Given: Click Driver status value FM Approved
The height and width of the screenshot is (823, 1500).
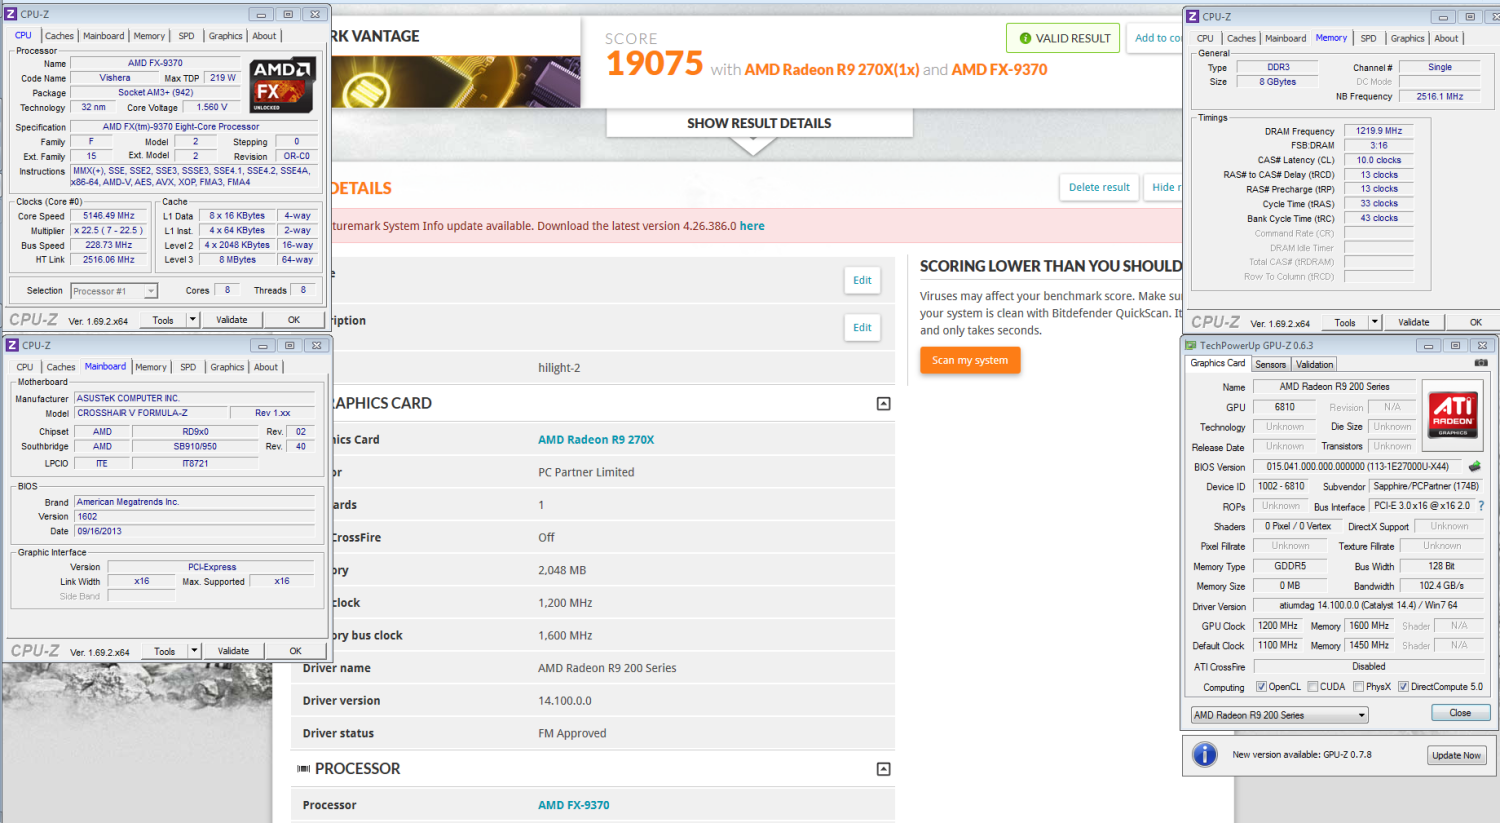Looking at the screenshot, I should pyautogui.click(x=572, y=733).
